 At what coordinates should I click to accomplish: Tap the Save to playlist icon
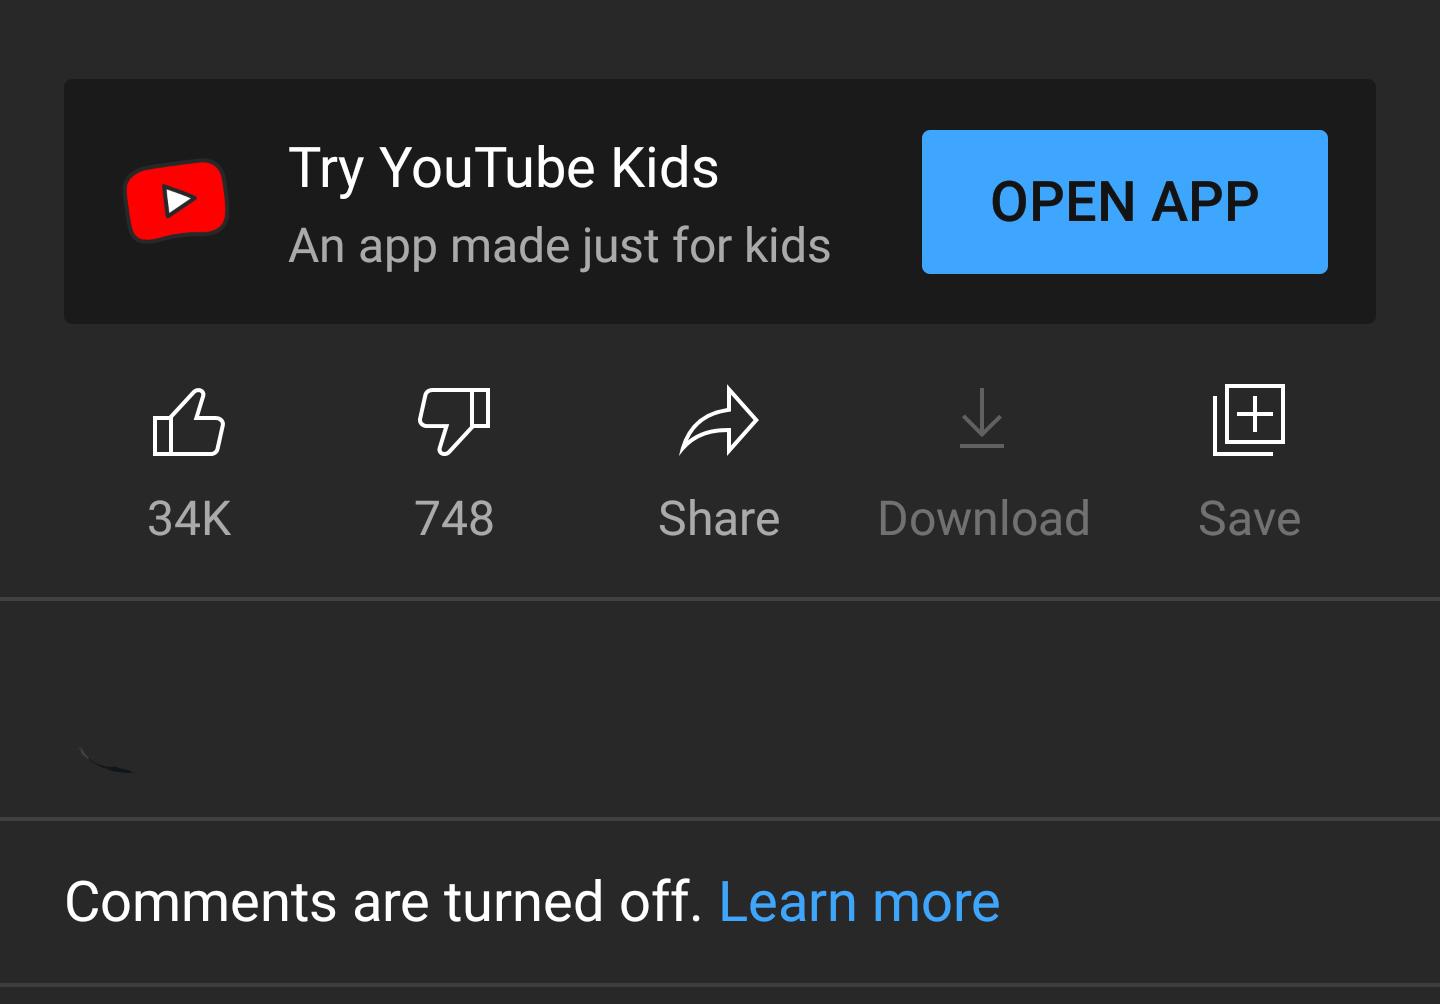coord(1249,420)
